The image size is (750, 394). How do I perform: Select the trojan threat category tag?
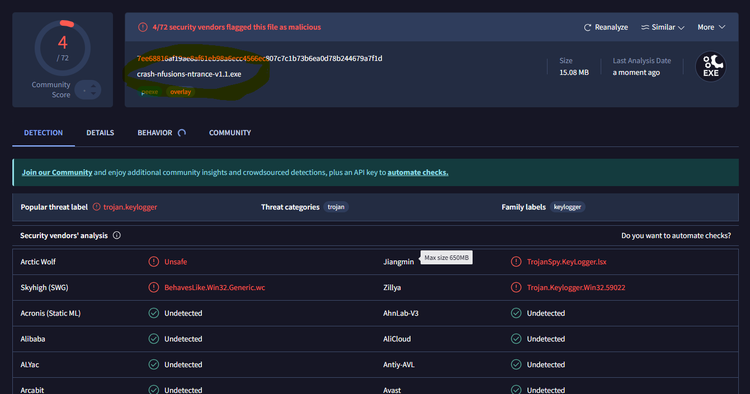coord(336,207)
